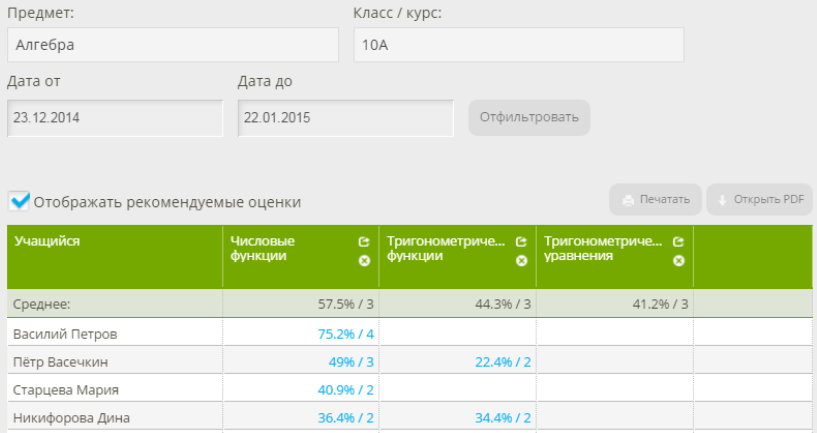The width and height of the screenshot is (817, 433).
Task: Click the Класс / курс field 10А
Action: pyautogui.click(x=518, y=45)
